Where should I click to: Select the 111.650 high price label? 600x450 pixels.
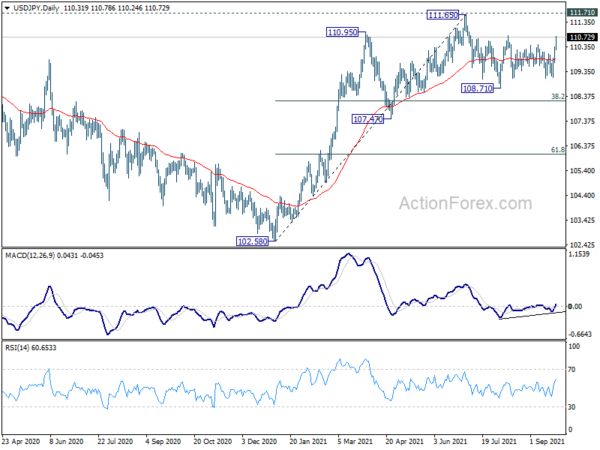443,15
